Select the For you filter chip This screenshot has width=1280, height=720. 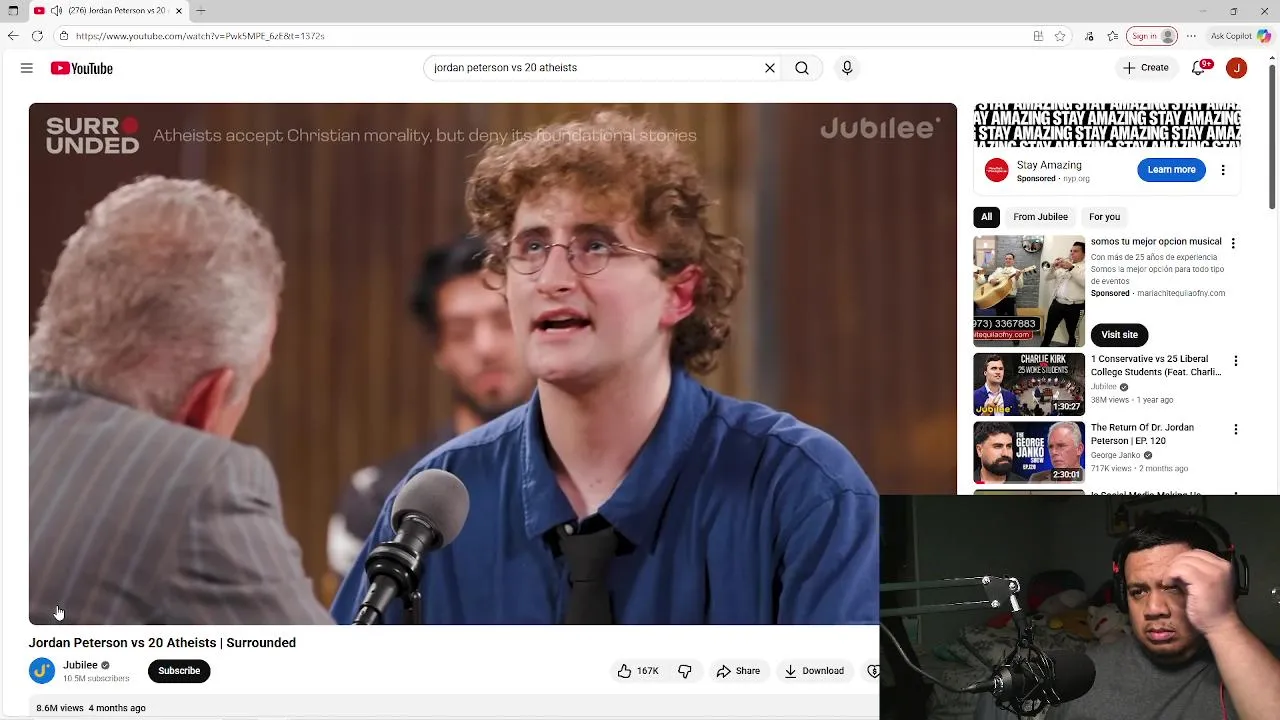1104,217
